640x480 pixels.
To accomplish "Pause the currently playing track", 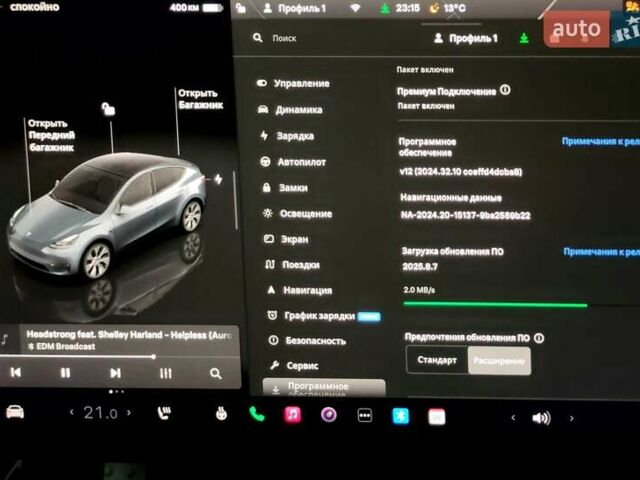I will [65, 373].
